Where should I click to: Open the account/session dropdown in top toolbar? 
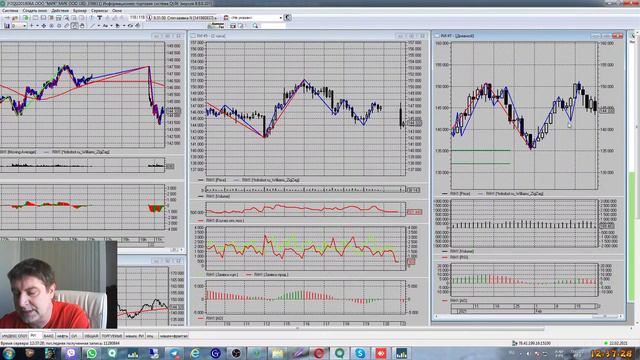click(184, 18)
